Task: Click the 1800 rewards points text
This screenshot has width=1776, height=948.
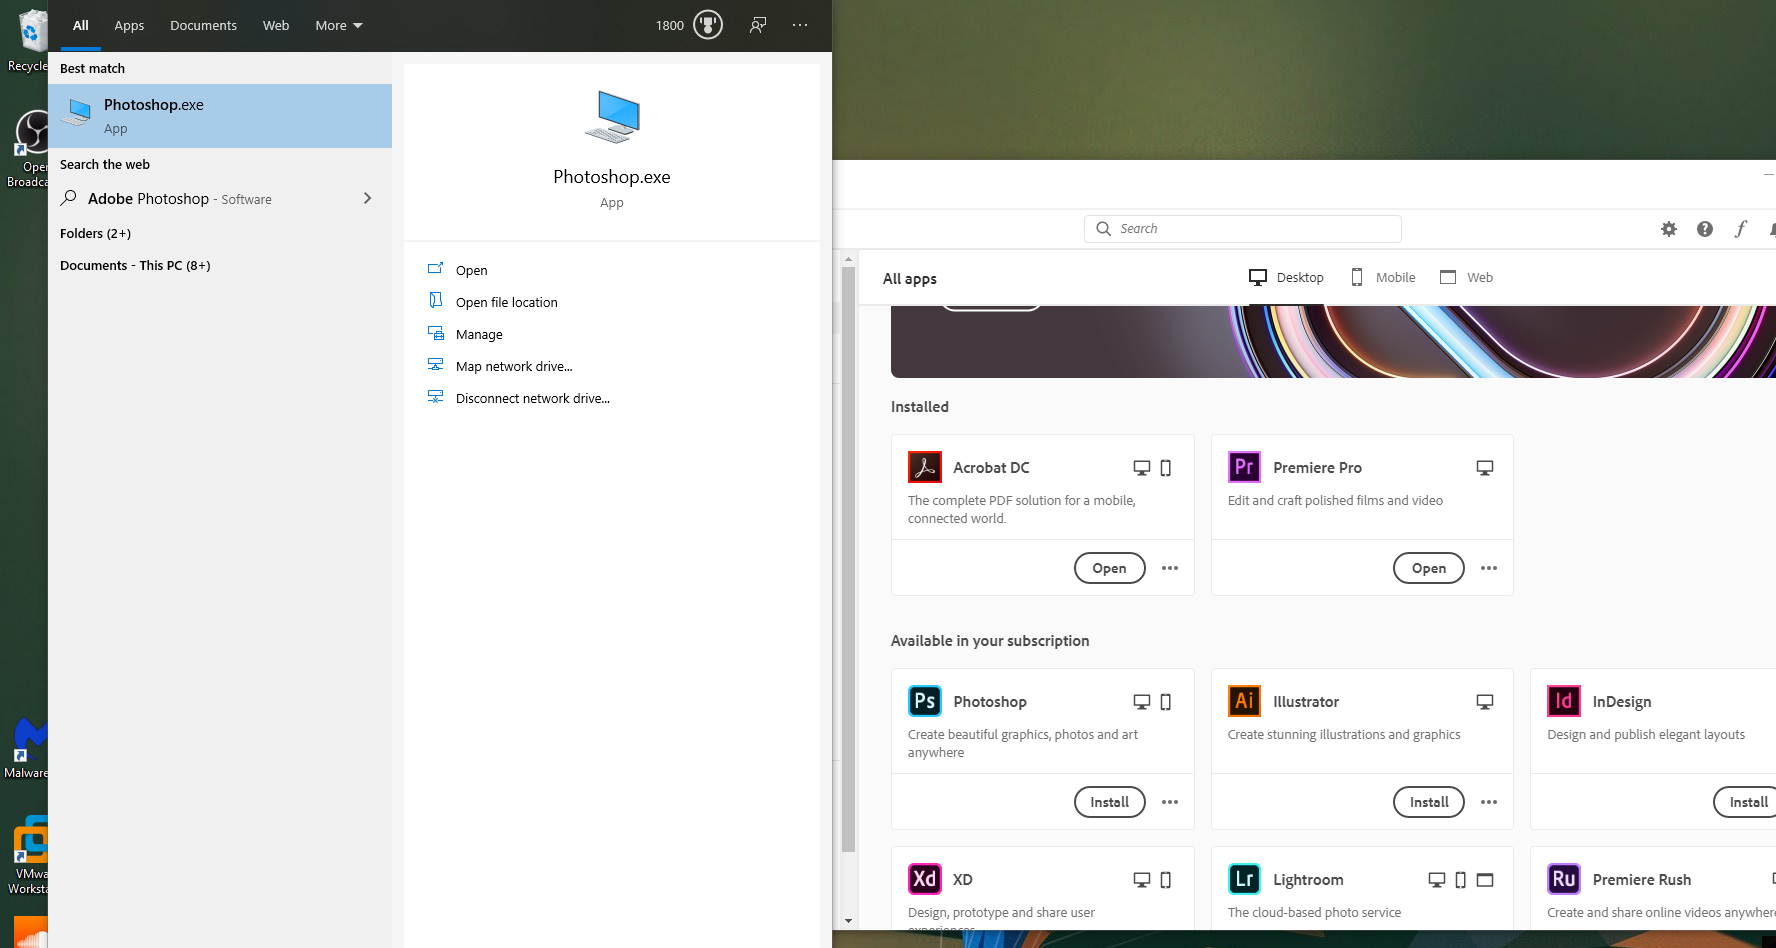Action: coord(670,25)
